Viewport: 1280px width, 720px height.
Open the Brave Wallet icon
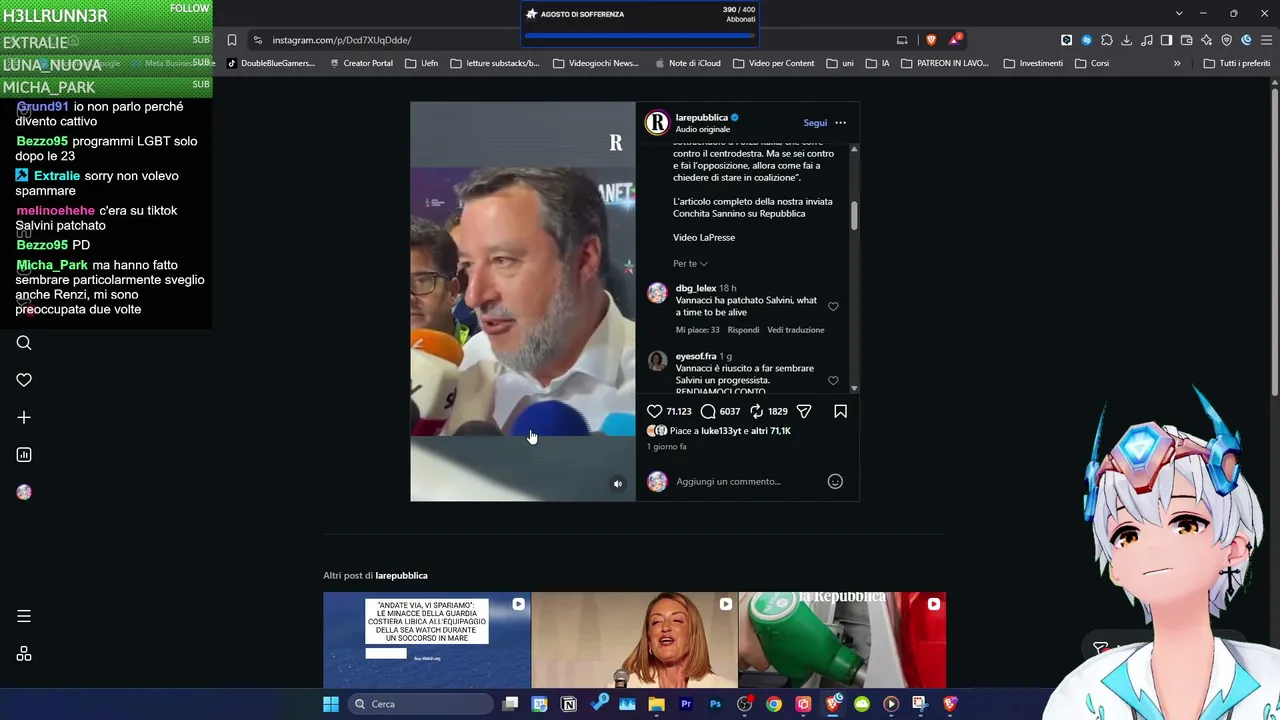1187,40
